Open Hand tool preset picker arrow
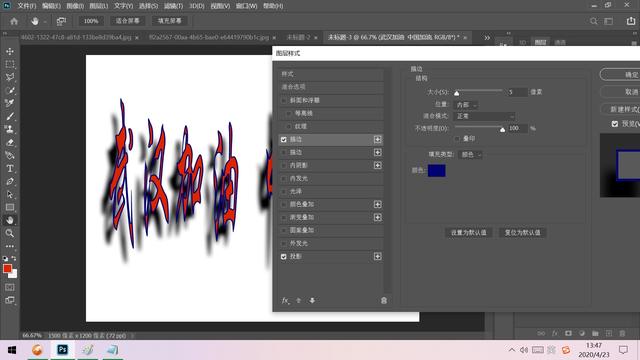Viewport: 640px width, 360px height. tap(44, 22)
